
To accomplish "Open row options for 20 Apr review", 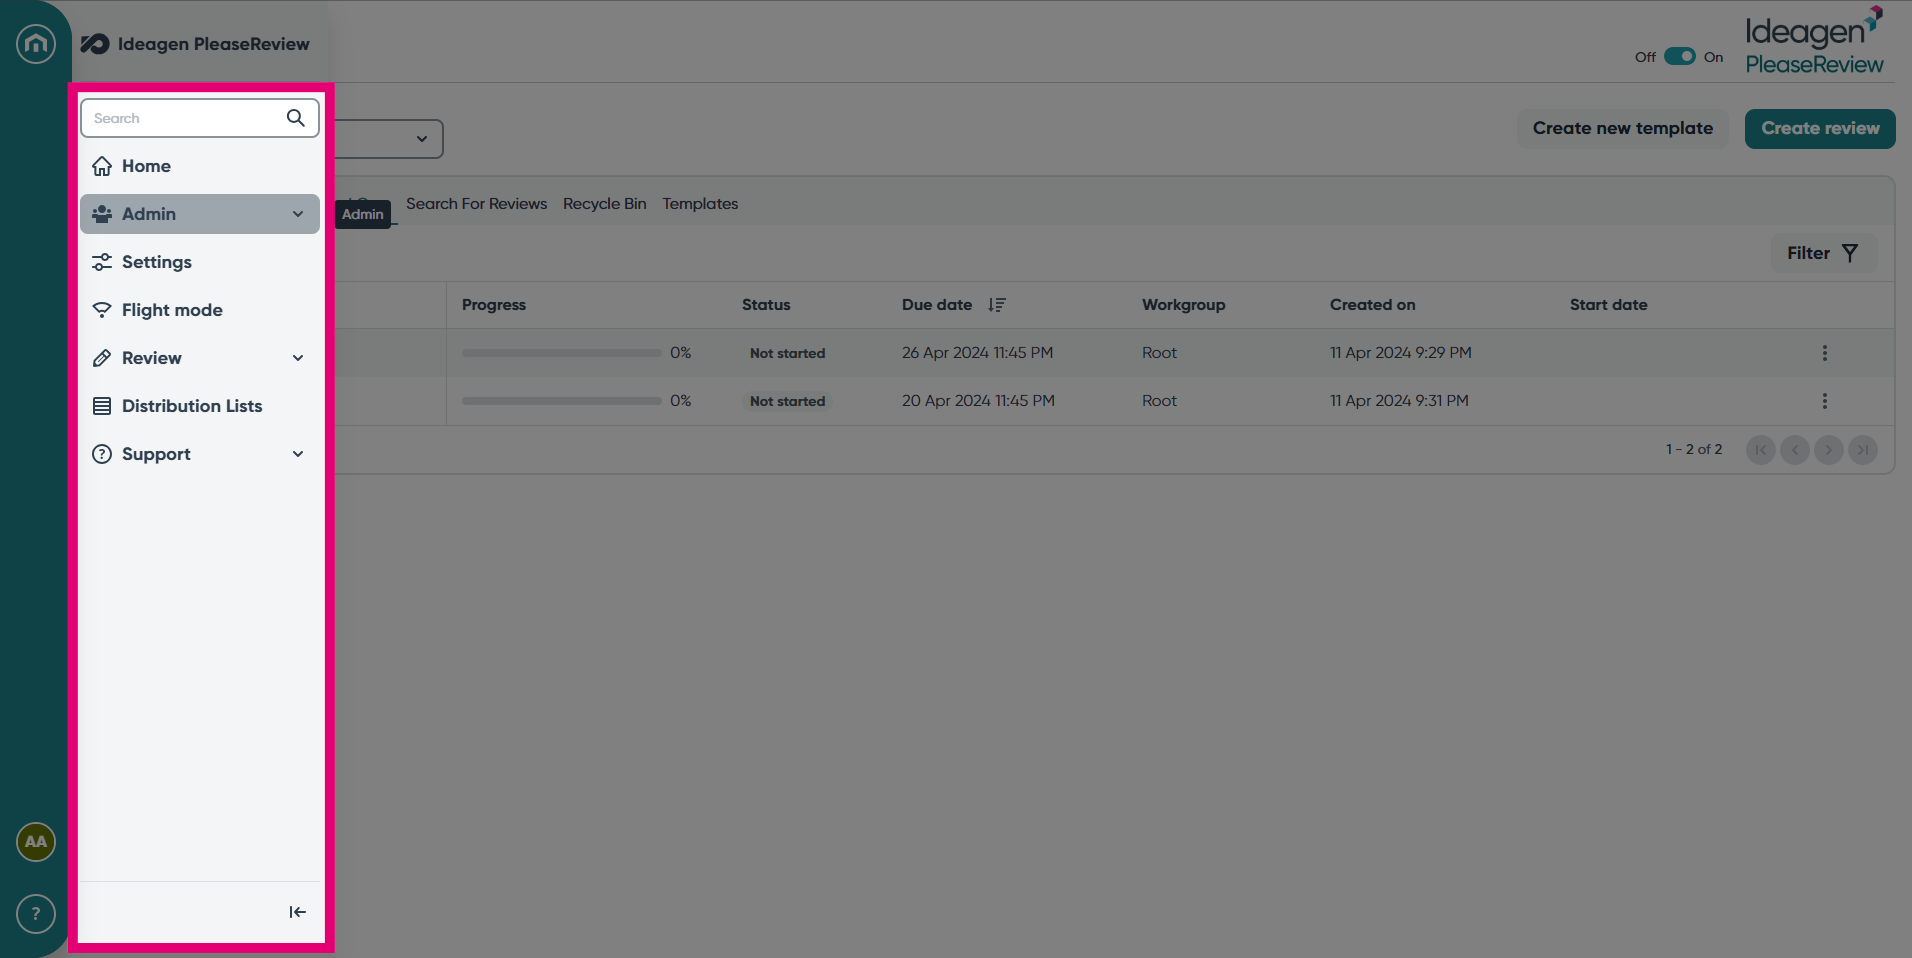I will (x=1825, y=401).
